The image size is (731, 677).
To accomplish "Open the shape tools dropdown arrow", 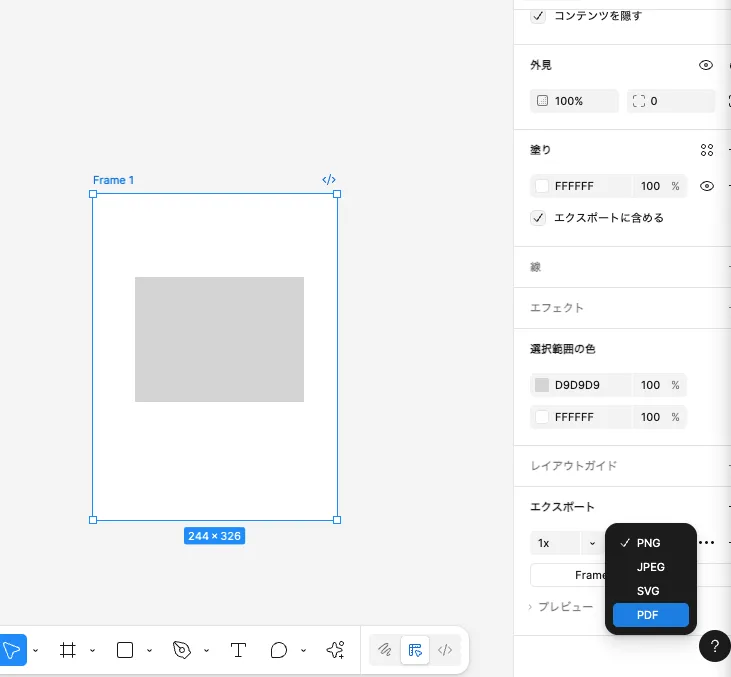I will coord(149,650).
